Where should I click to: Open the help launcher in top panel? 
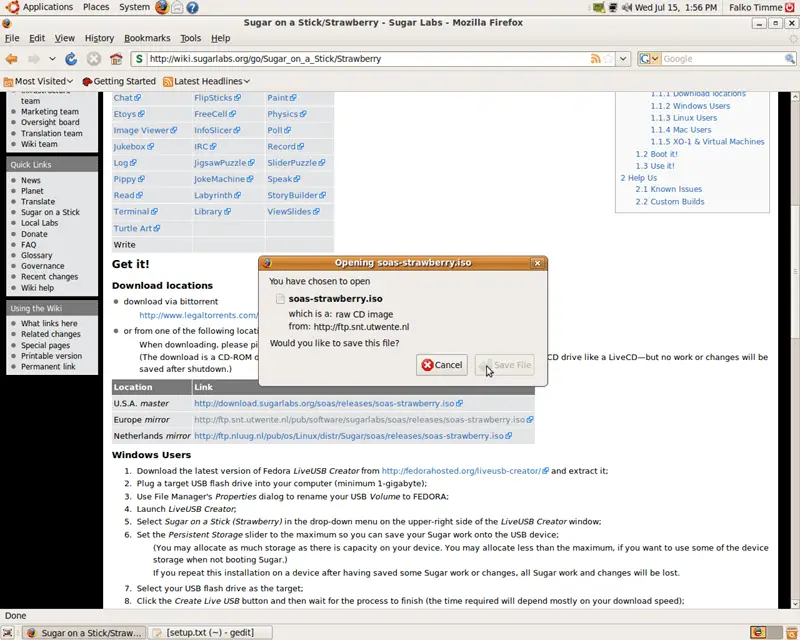click(x=192, y=7)
